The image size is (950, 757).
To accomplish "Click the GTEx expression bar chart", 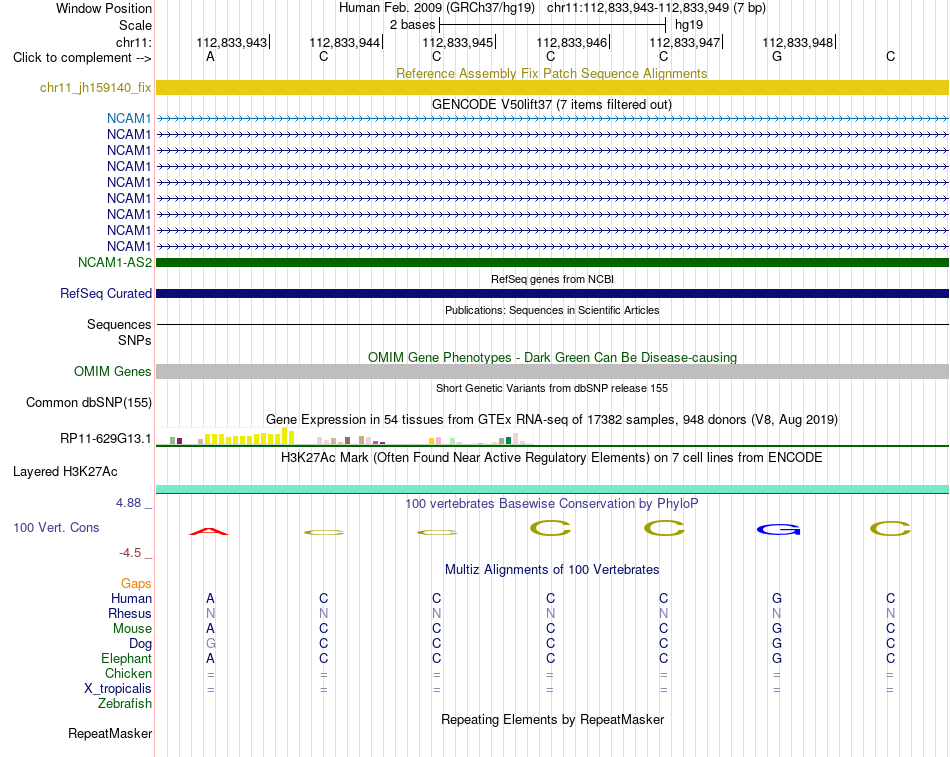I will pos(345,436).
